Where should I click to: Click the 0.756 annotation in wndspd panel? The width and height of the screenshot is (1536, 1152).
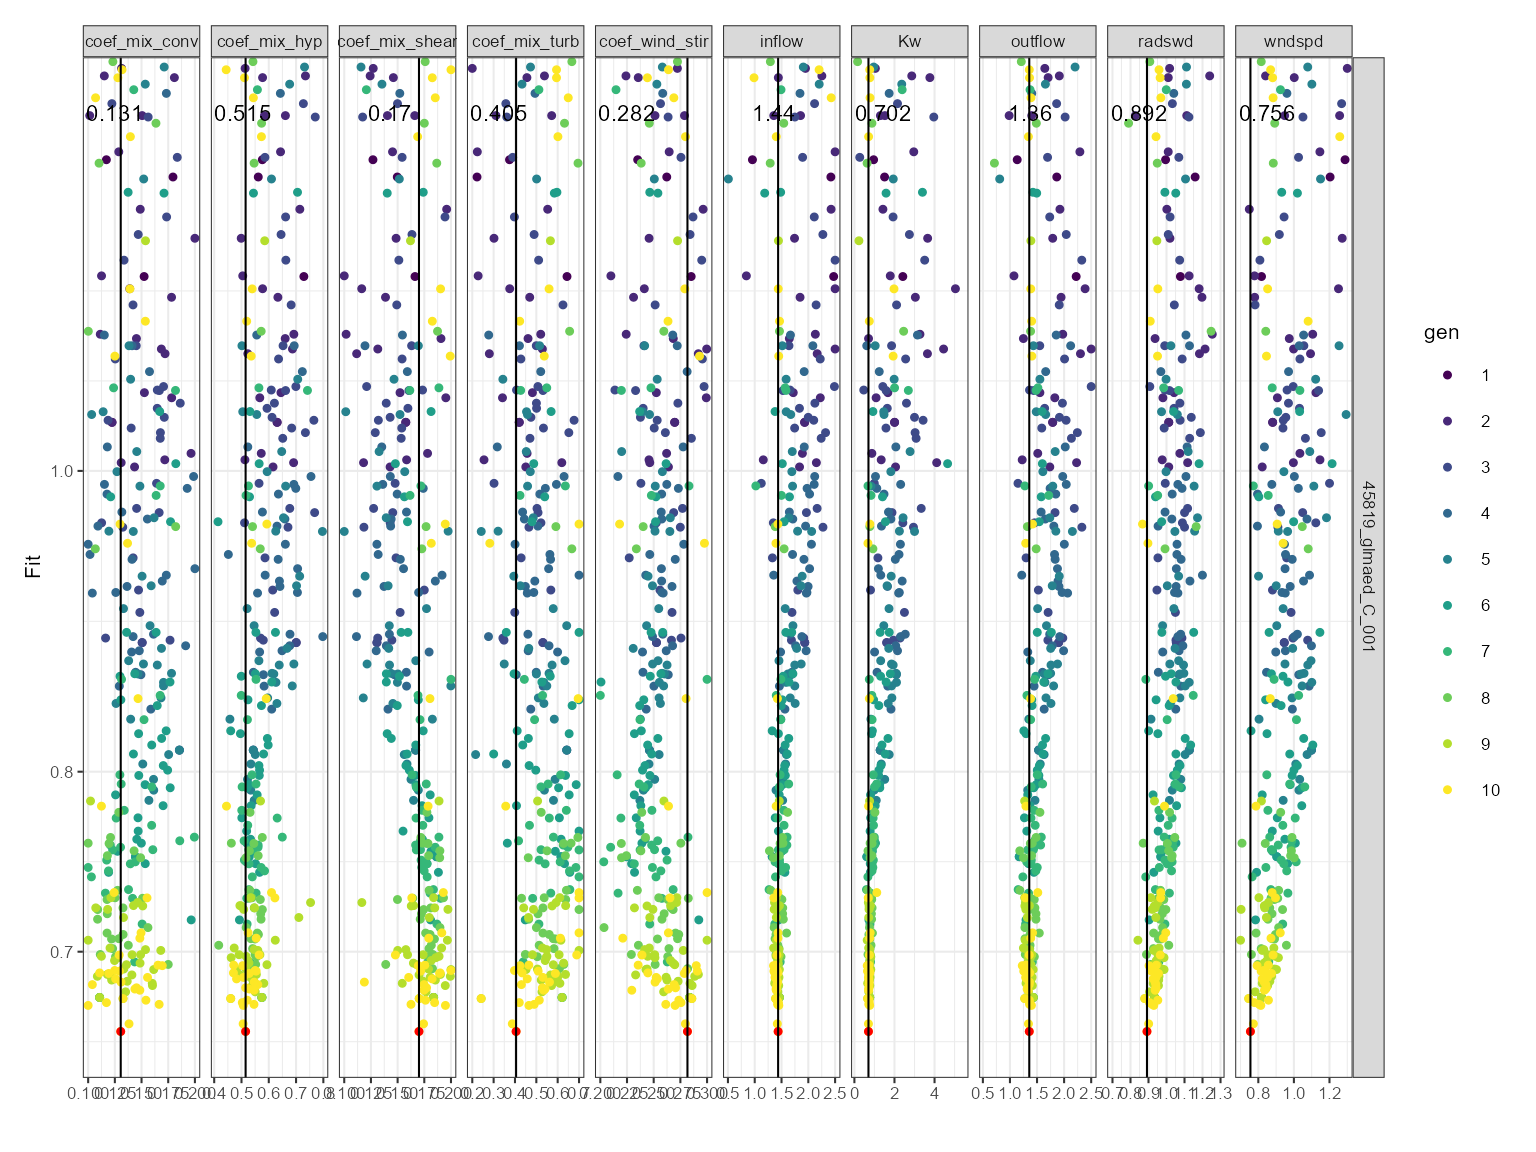pyautogui.click(x=1266, y=114)
